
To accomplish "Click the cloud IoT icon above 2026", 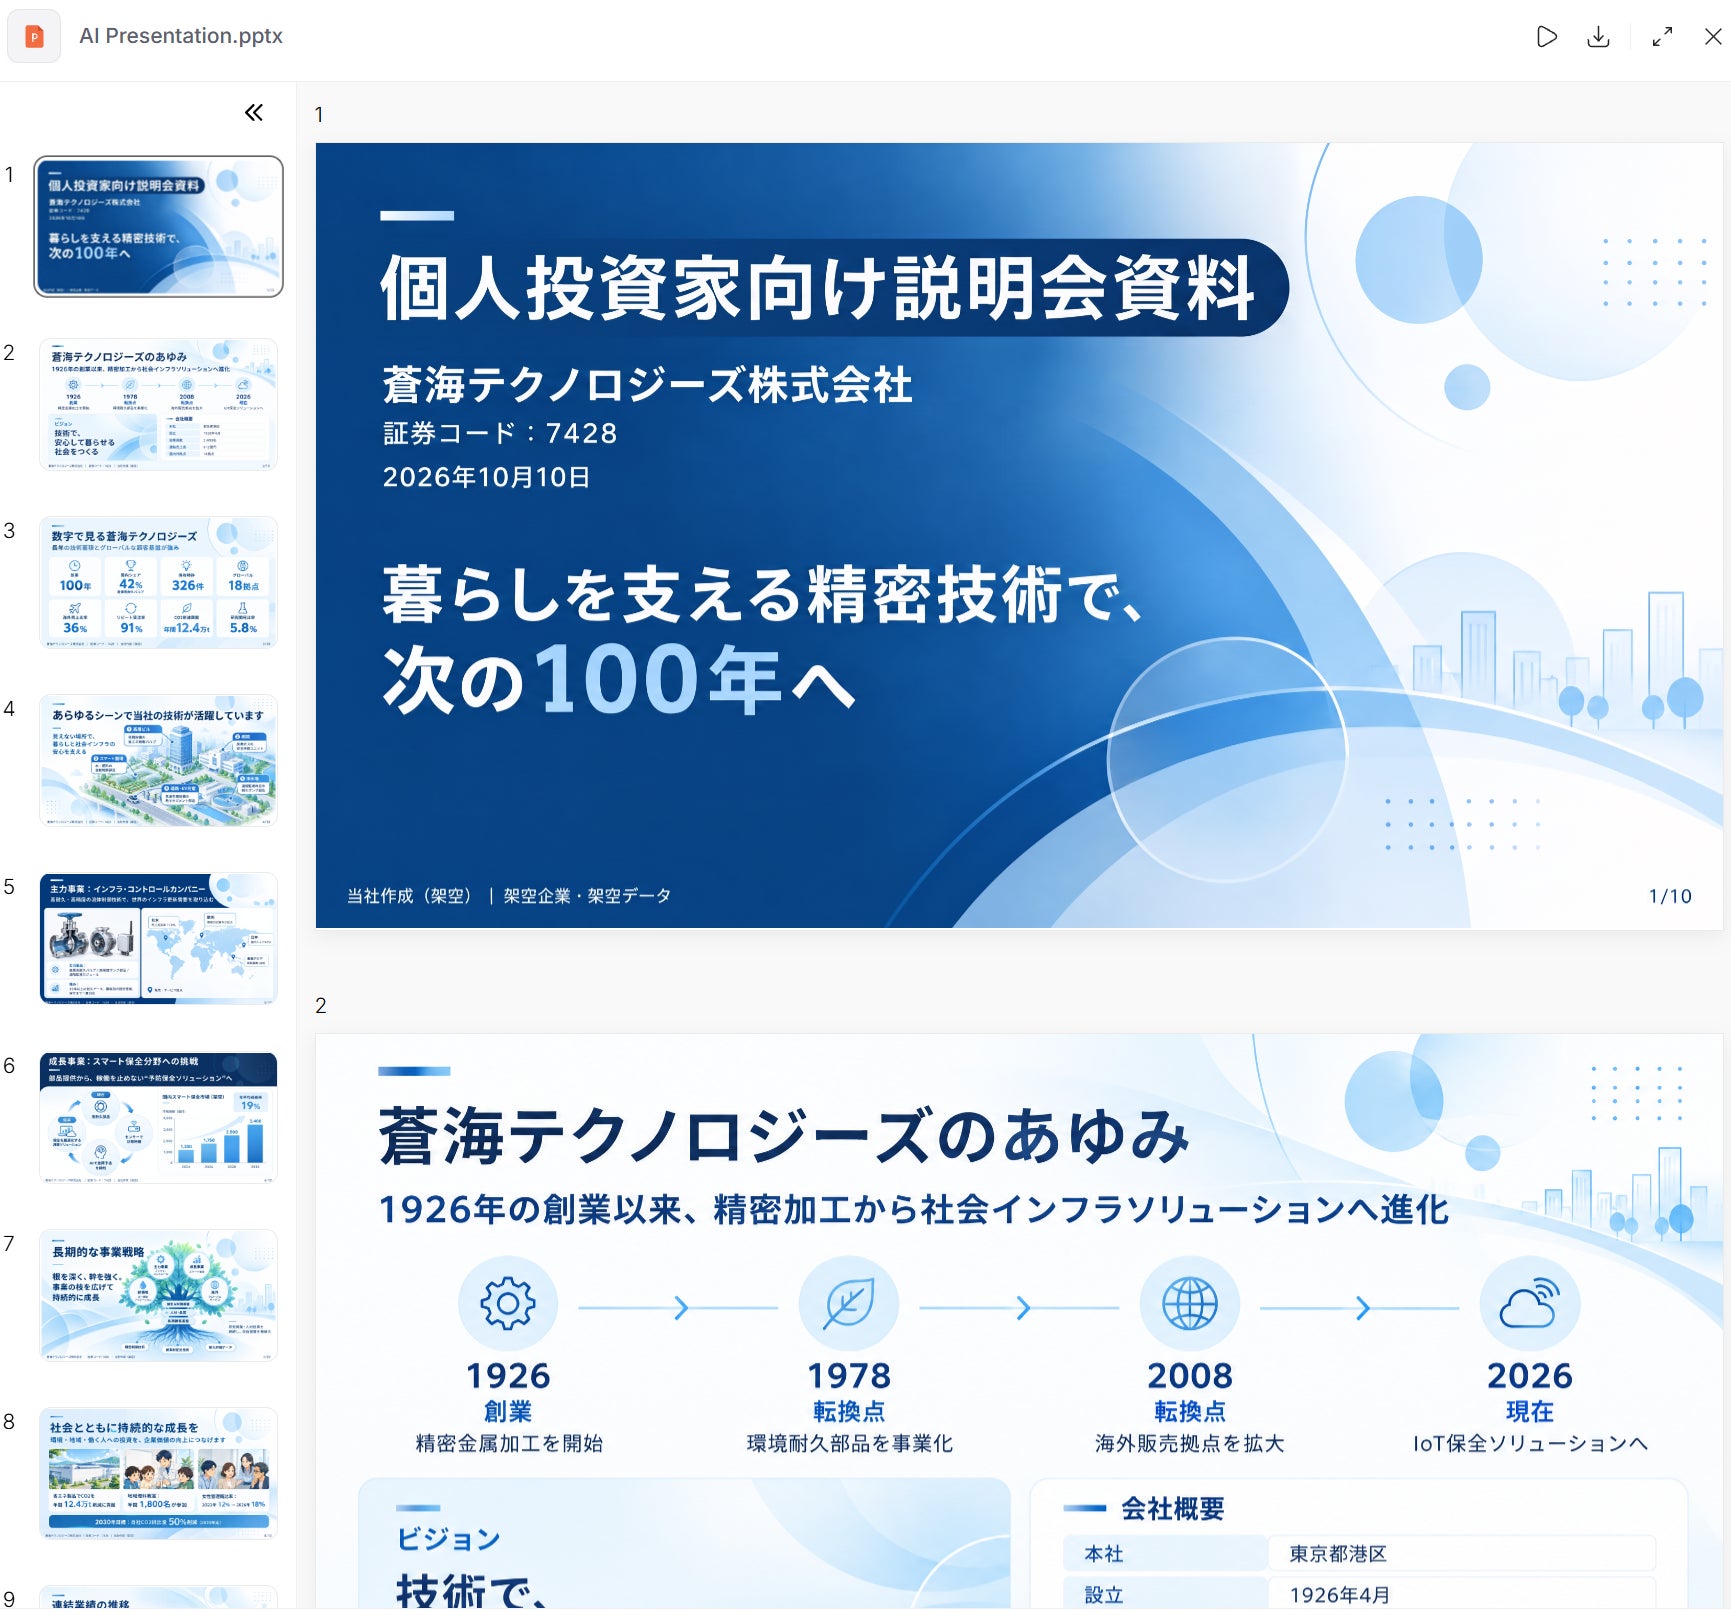I will click(x=1530, y=1304).
